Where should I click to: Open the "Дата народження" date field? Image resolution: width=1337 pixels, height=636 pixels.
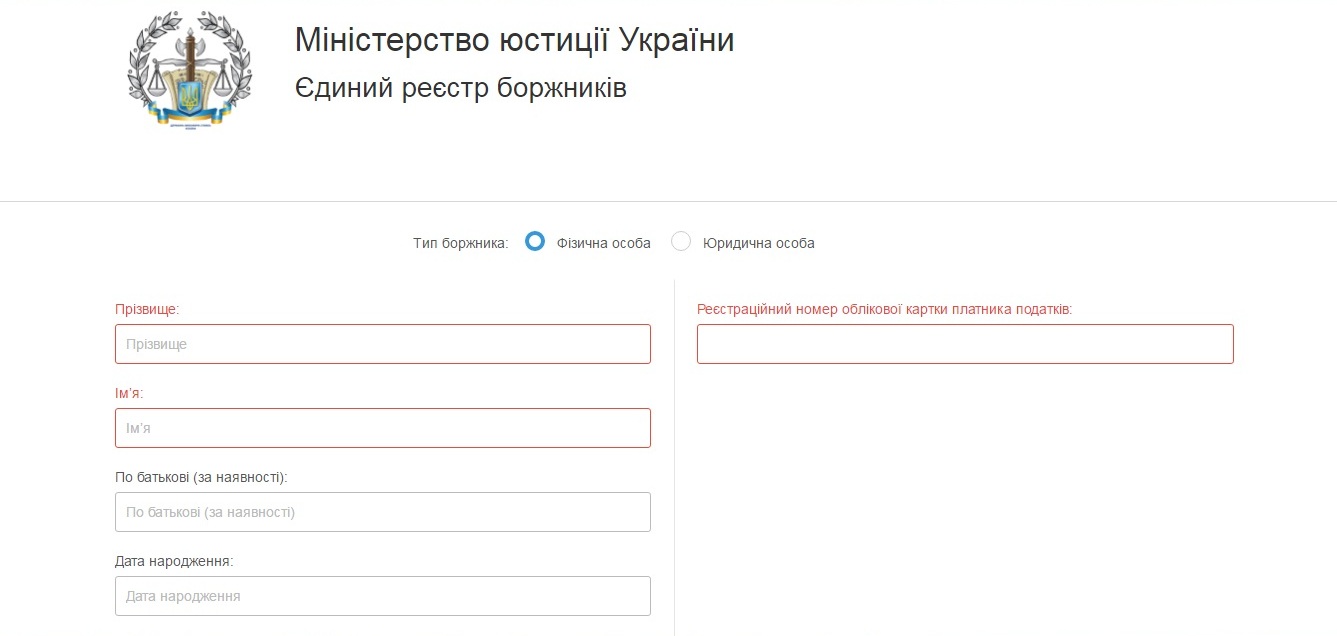tap(383, 595)
